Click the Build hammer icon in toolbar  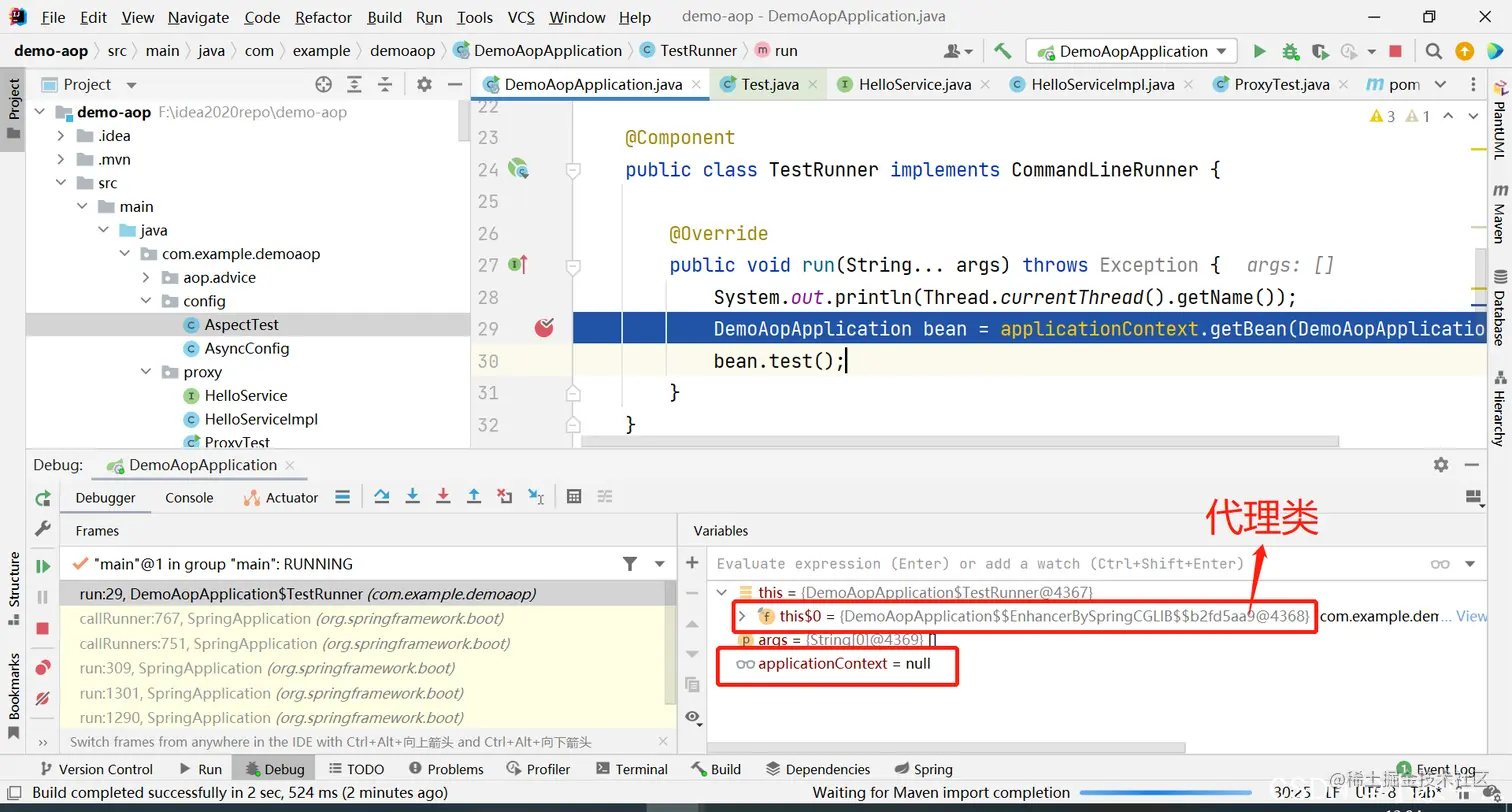click(1002, 51)
